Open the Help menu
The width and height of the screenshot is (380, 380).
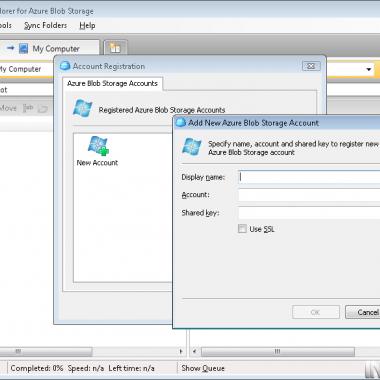coord(87,25)
